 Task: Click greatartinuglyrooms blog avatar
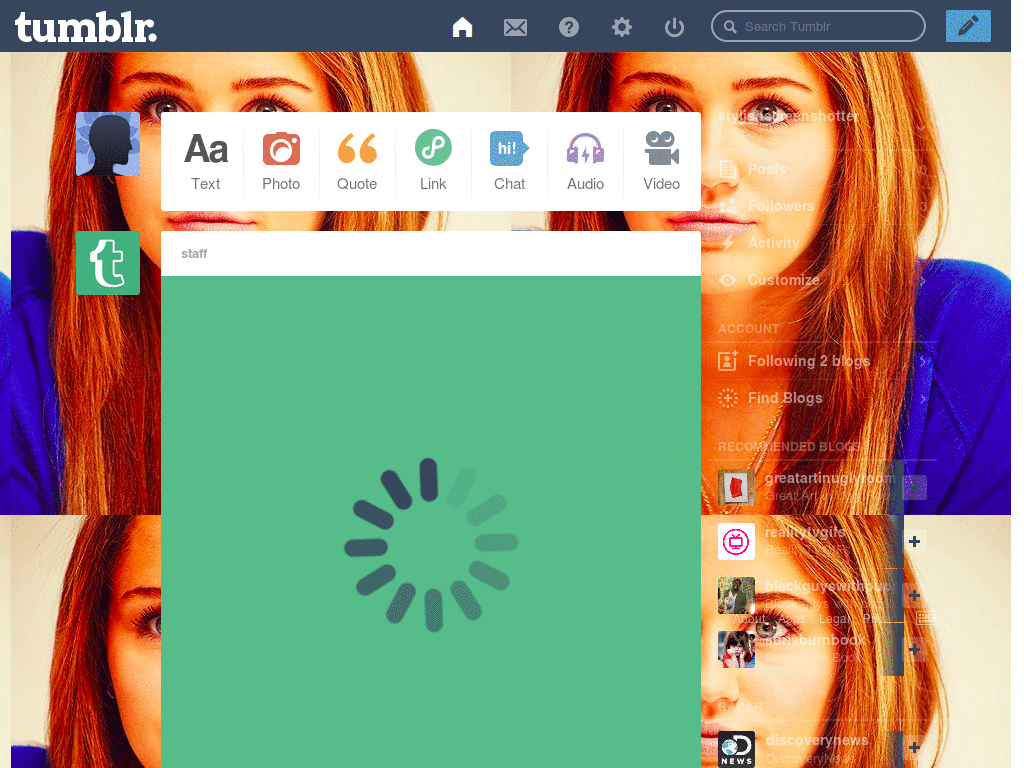coord(736,487)
